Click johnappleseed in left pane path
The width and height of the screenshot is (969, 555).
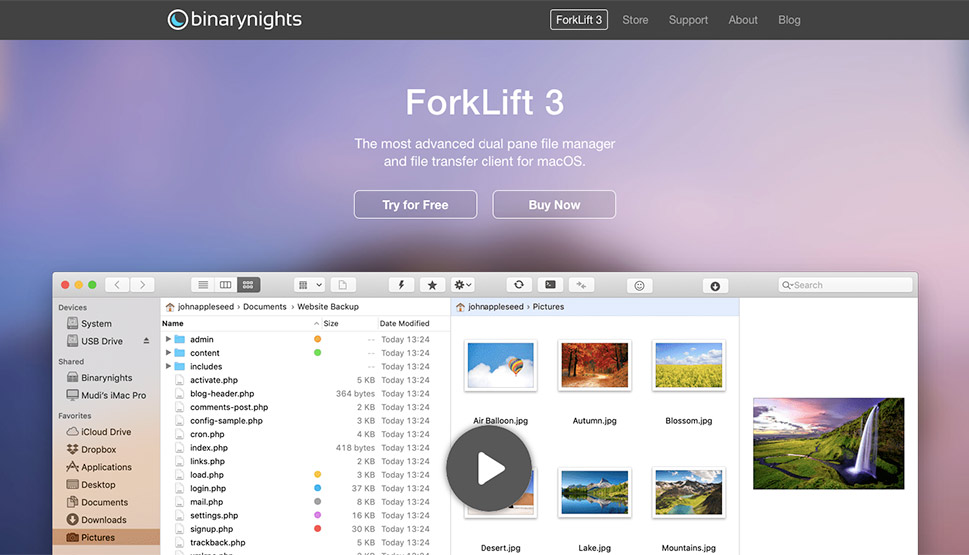coord(206,307)
